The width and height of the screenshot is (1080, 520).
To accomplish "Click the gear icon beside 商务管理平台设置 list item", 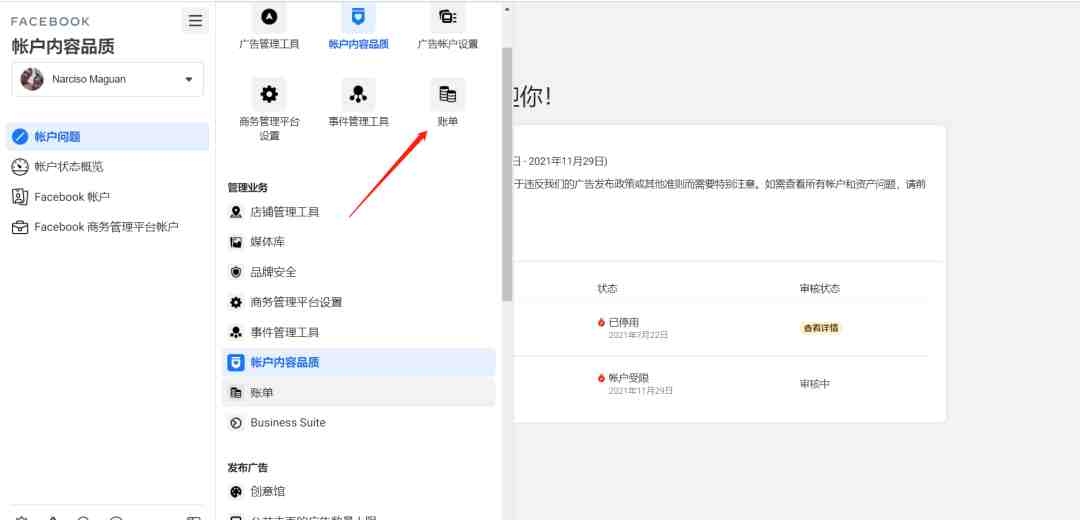I will coord(236,302).
